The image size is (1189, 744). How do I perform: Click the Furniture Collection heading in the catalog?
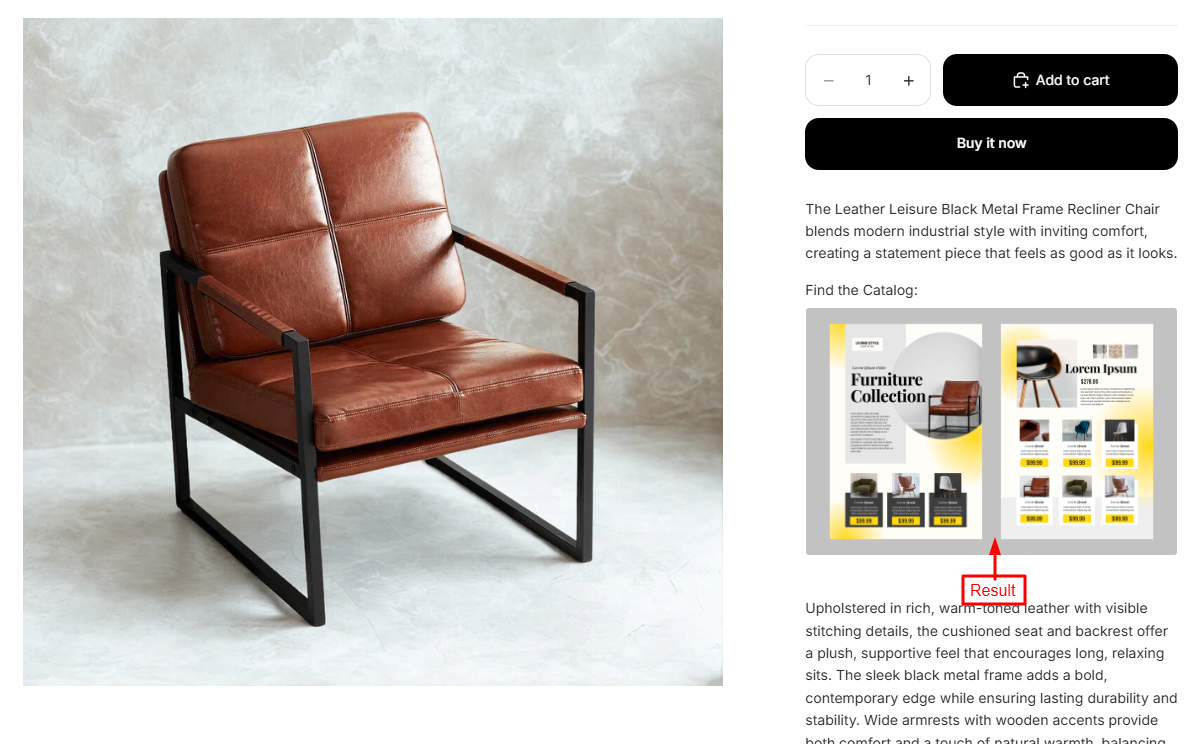coord(888,388)
